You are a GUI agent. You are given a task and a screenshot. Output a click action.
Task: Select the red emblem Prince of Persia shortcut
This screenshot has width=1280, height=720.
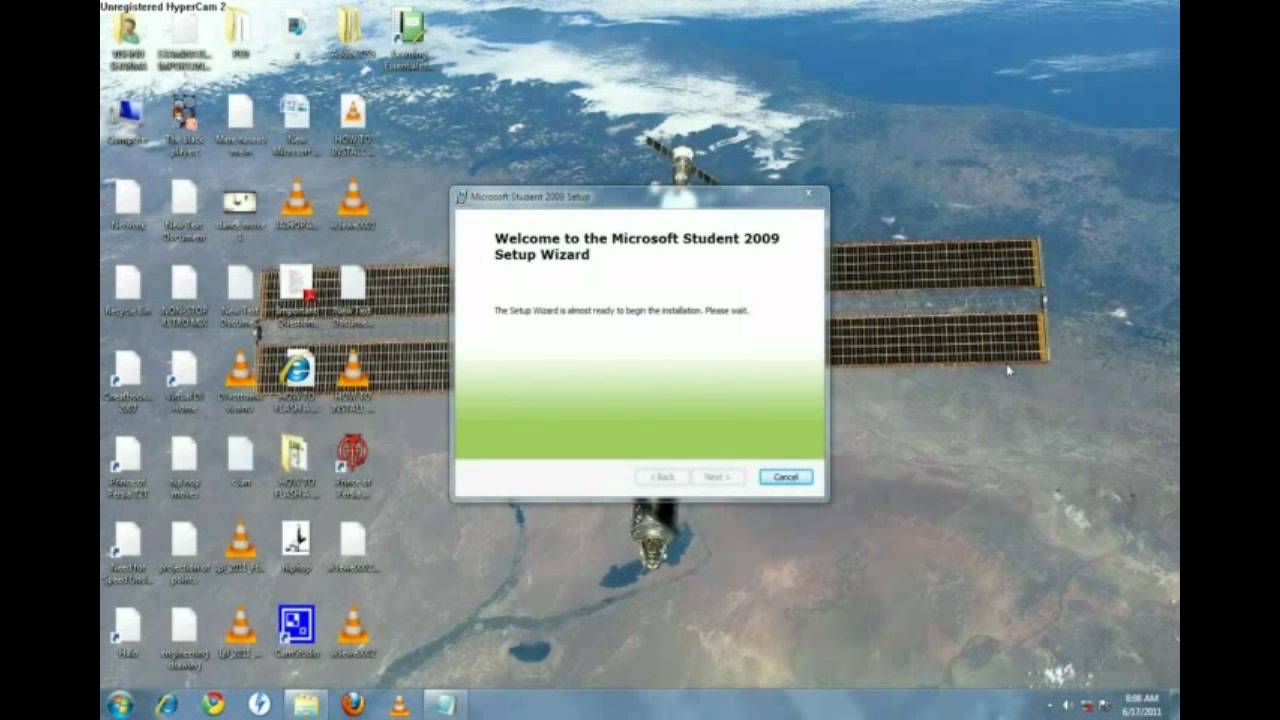[x=352, y=467]
